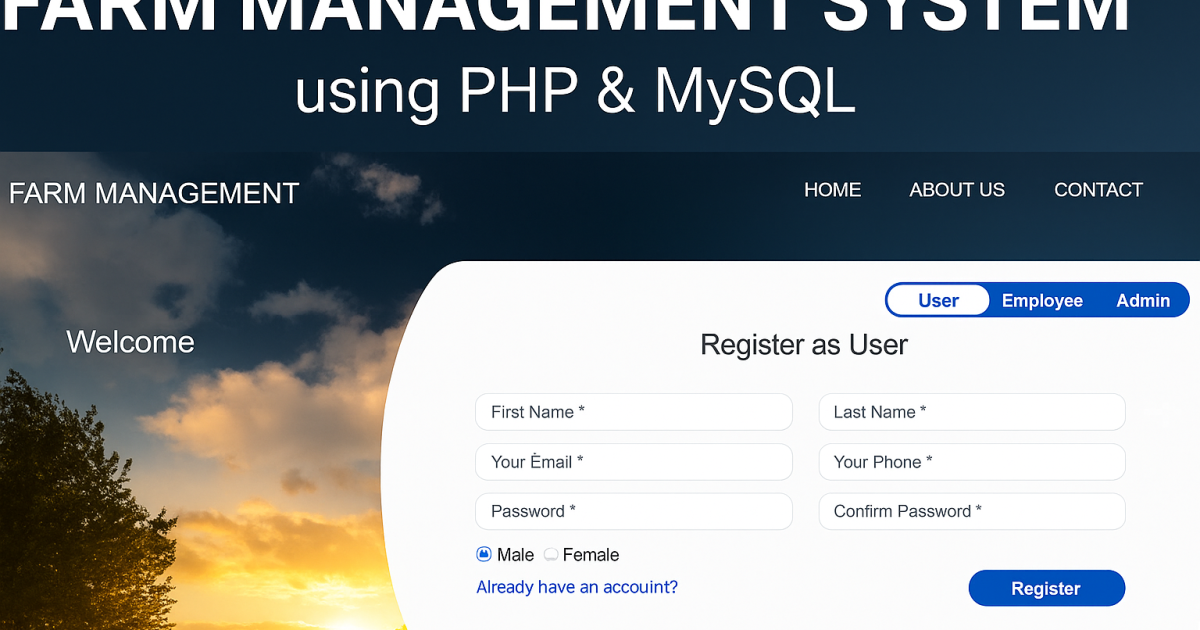Switch to the Admin registration tab
The width and height of the screenshot is (1200, 630).
click(x=1143, y=300)
